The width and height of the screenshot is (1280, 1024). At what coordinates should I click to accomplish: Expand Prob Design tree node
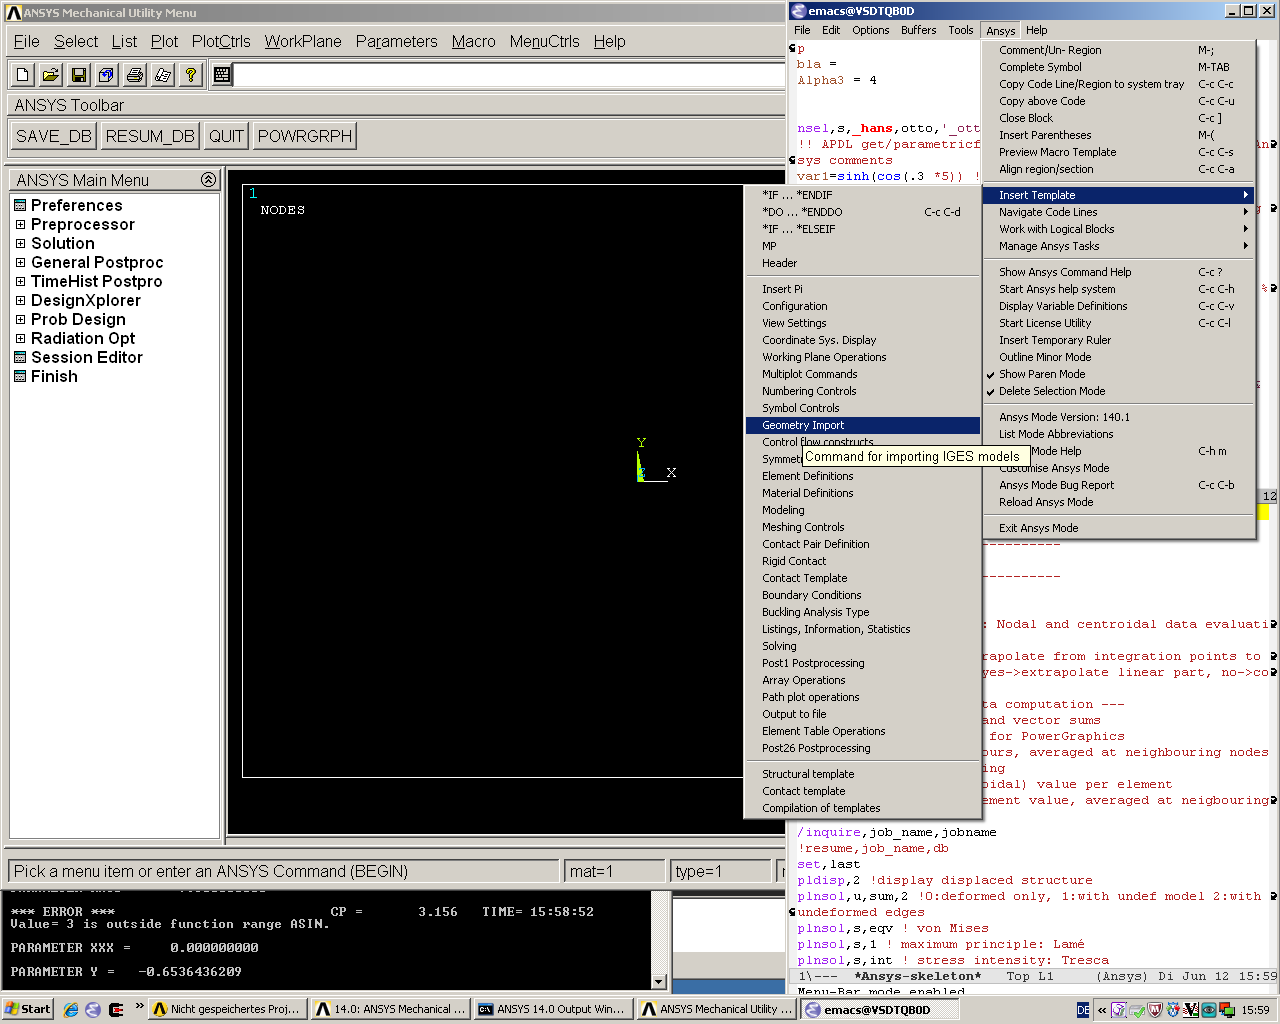tap(20, 319)
